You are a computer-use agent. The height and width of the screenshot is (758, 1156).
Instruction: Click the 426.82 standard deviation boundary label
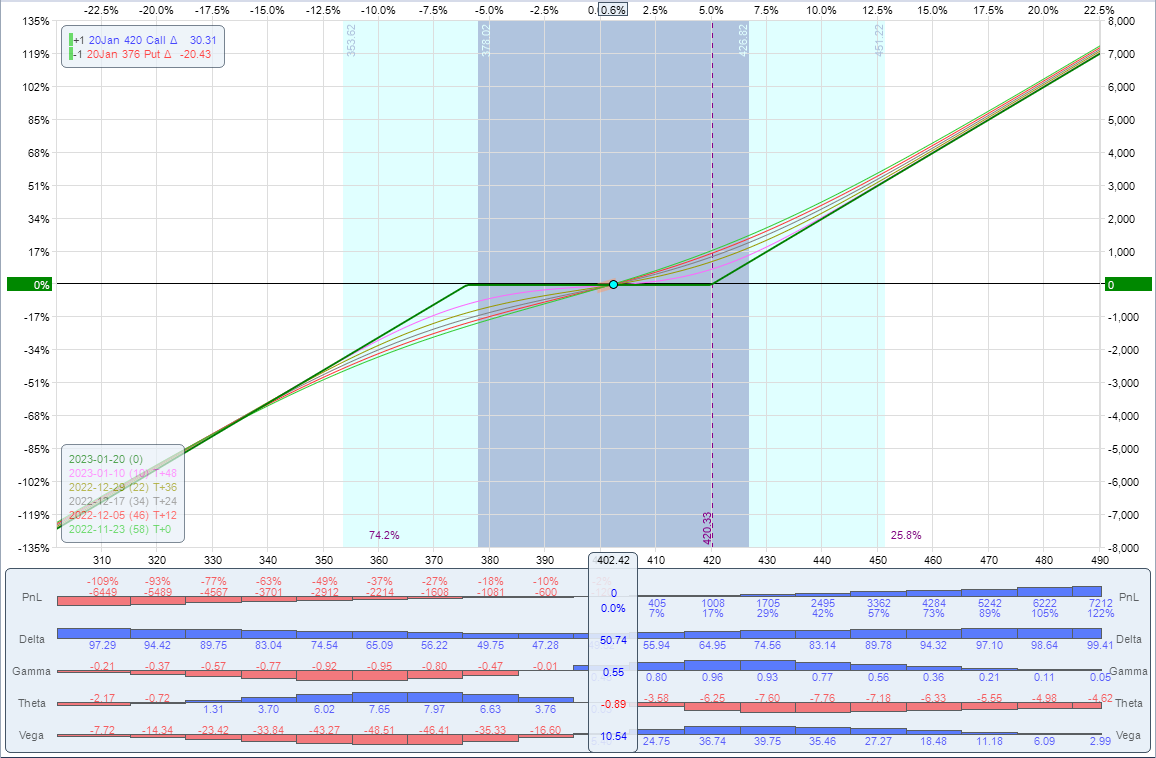click(x=742, y=40)
